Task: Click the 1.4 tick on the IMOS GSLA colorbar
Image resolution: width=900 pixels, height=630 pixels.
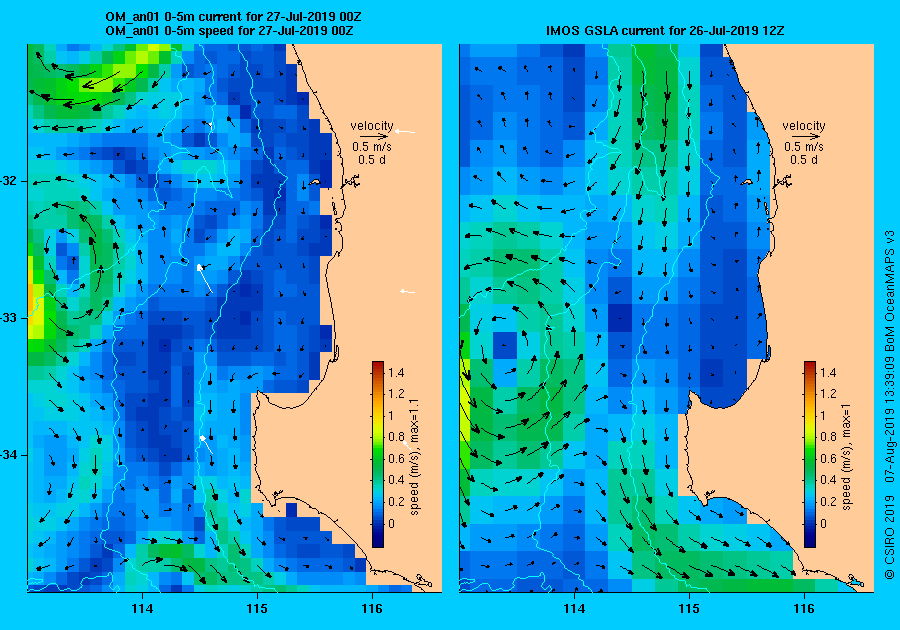Action: click(x=828, y=372)
